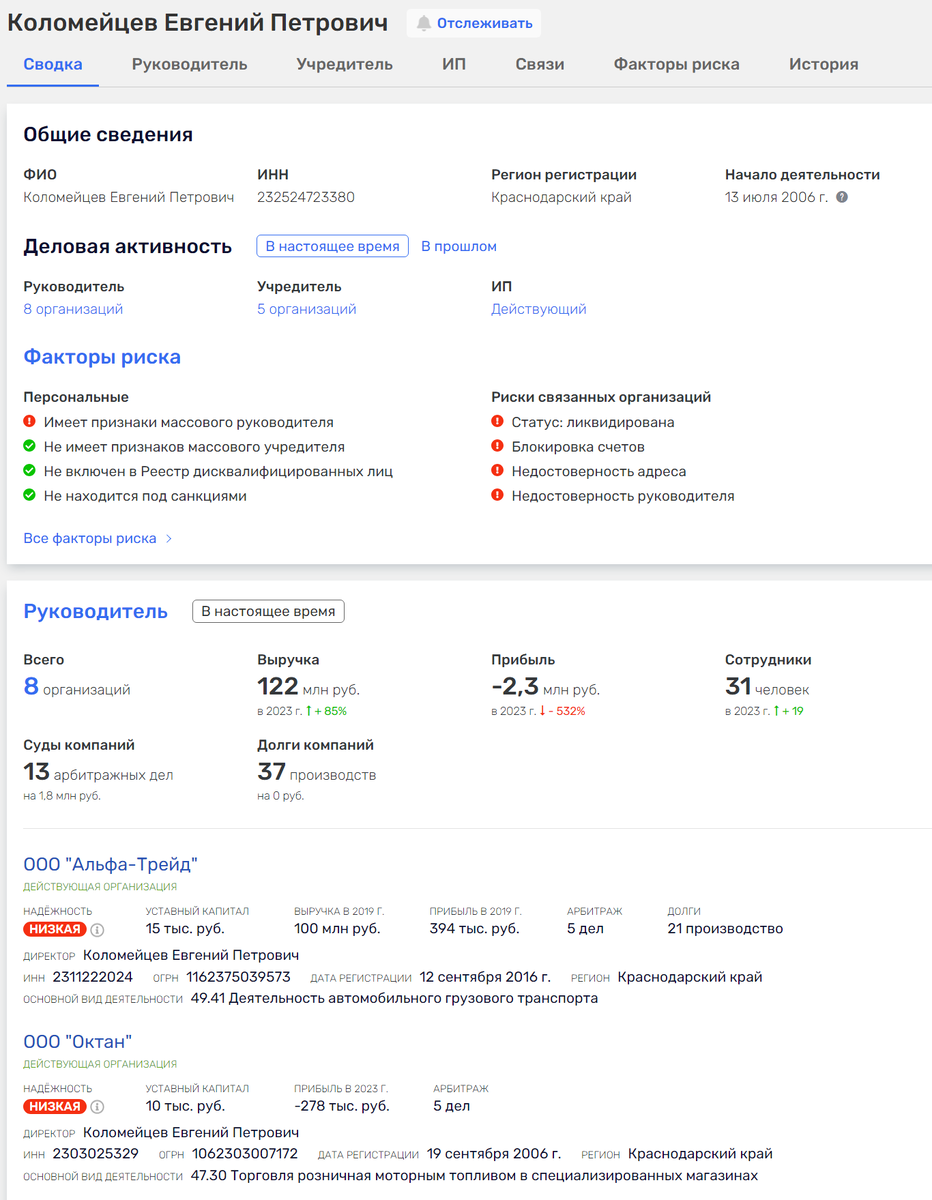Open the Факторы риска tab
Viewport: 932px width, 1200px height.
pyautogui.click(x=677, y=64)
